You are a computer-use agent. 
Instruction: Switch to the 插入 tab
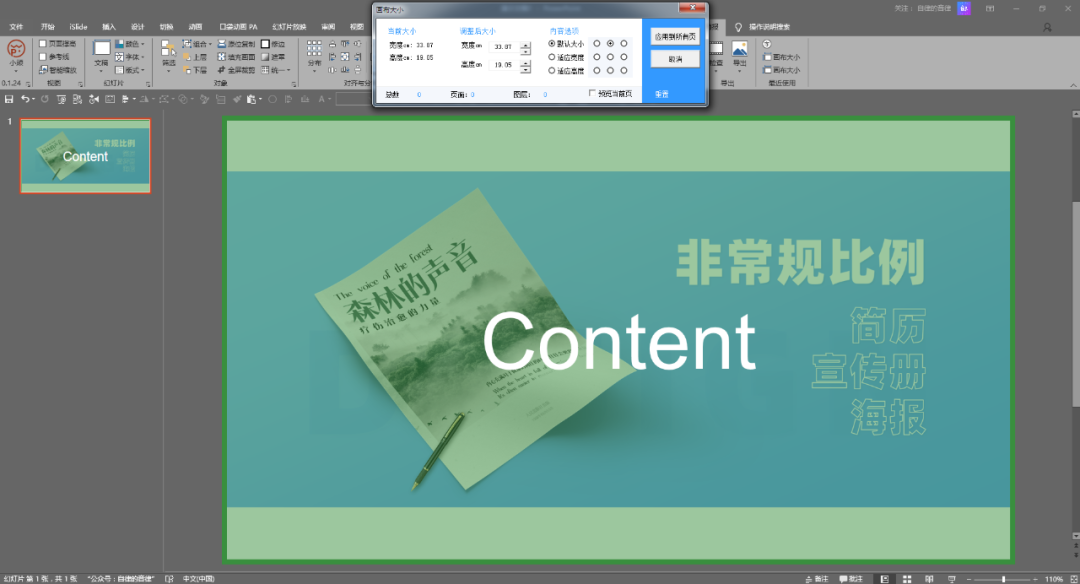(x=109, y=27)
